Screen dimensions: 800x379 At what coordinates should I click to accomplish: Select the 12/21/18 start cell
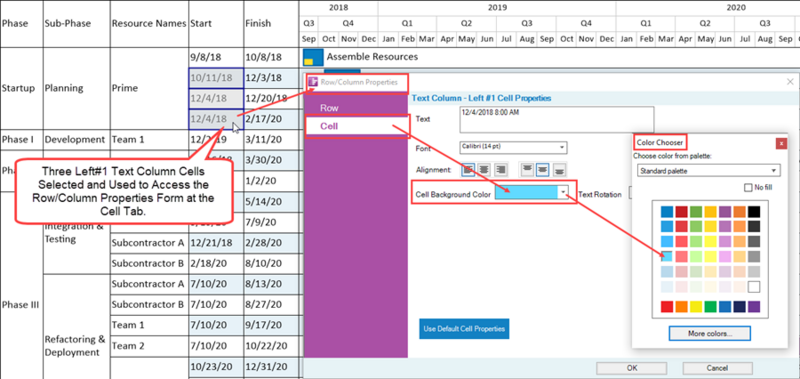[216, 243]
